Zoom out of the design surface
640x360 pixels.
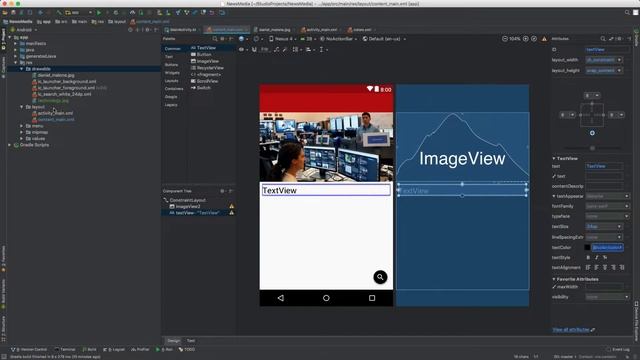click(x=505, y=39)
